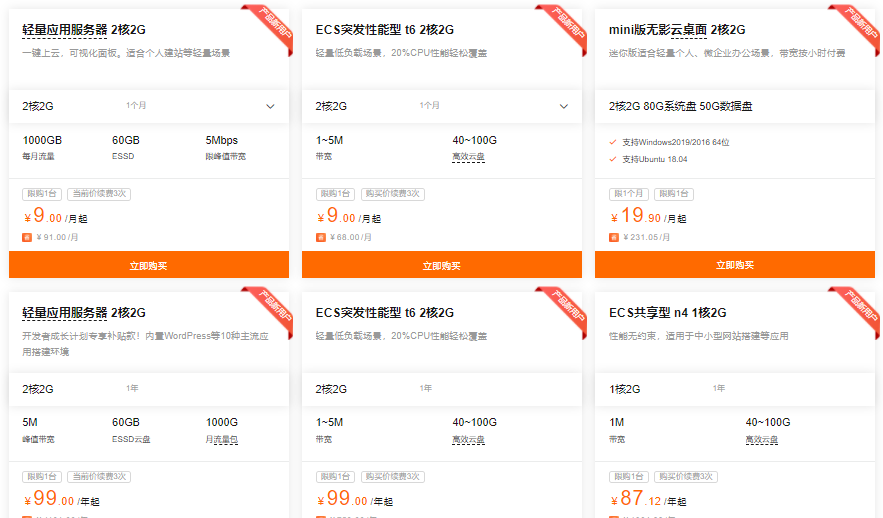The width and height of the screenshot is (883, 518).
Task: Click description 性能无约束，适用于中小型网站搭建等应用
Action: point(698,336)
